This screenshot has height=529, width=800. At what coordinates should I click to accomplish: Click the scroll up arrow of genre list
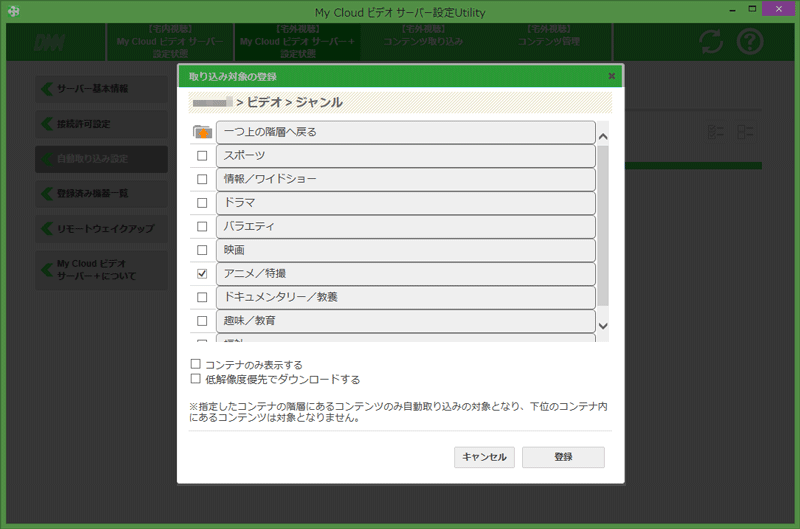[x=603, y=136]
